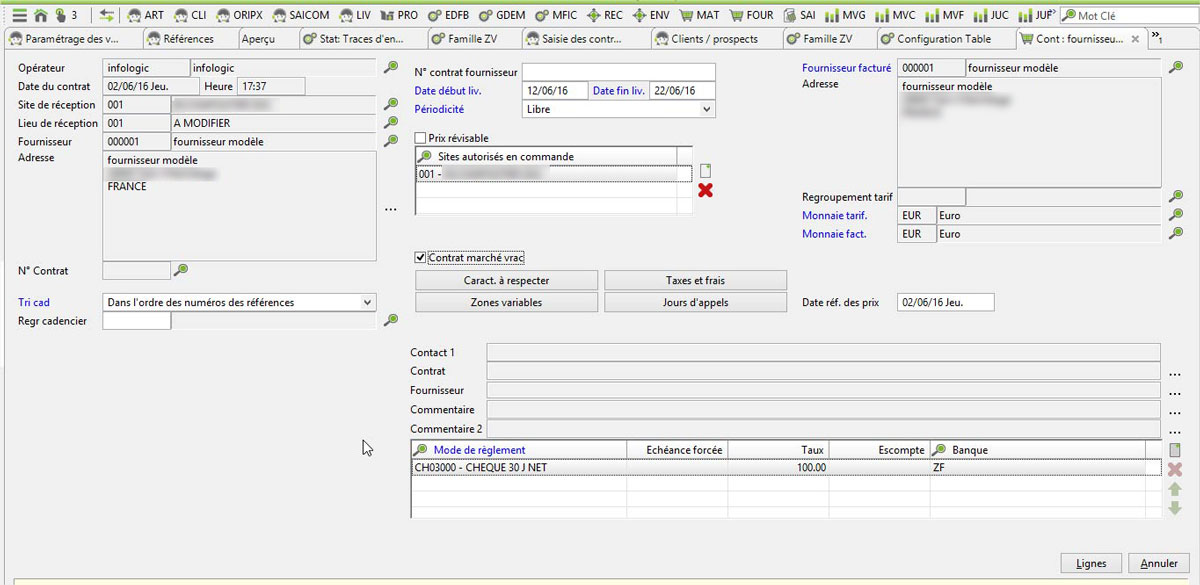This screenshot has width=1200, height=585.
Task: Open Jours d'appels button
Action: (696, 302)
